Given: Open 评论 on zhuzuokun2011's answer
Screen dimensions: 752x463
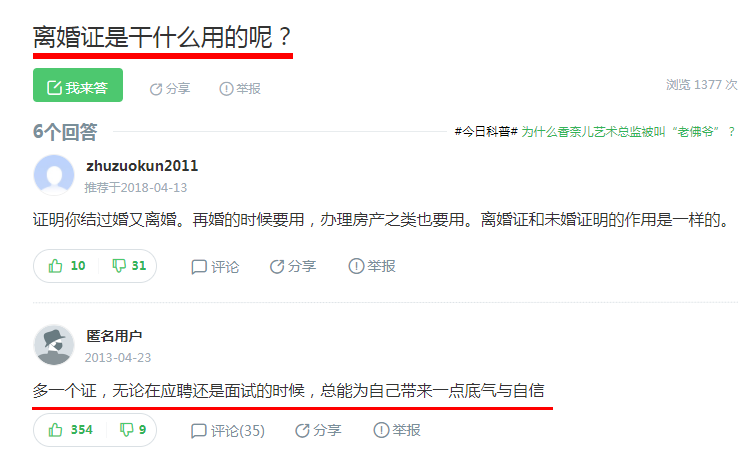Looking at the screenshot, I should tap(215, 267).
